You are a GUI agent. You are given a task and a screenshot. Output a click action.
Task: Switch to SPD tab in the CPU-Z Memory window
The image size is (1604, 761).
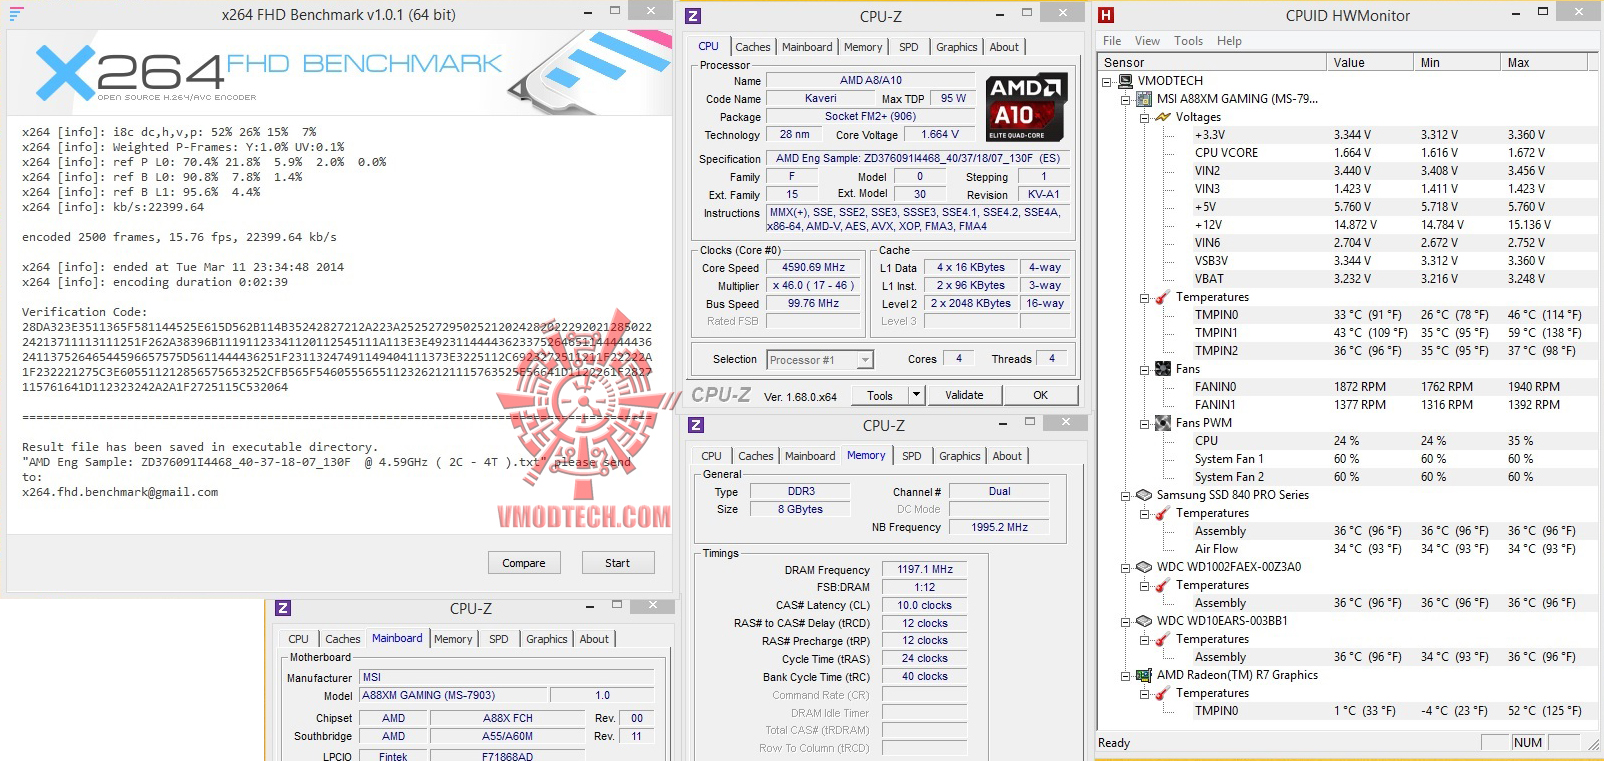click(x=912, y=456)
